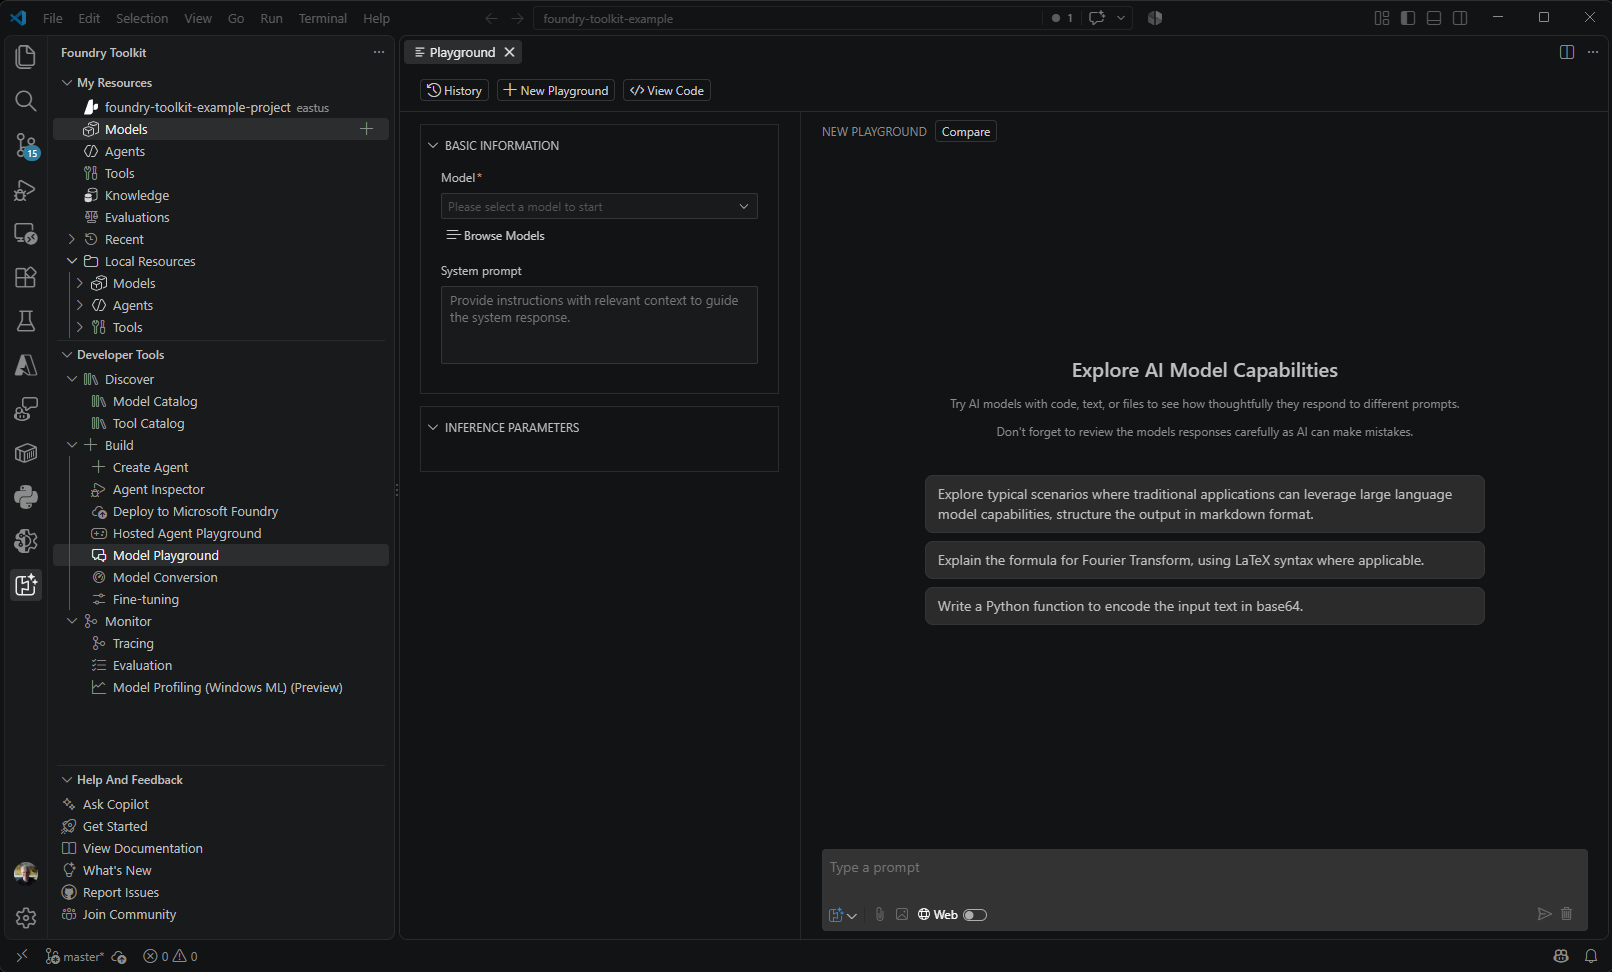1612x972 pixels.
Task: Click the send prompt arrow icon
Action: [1544, 914]
